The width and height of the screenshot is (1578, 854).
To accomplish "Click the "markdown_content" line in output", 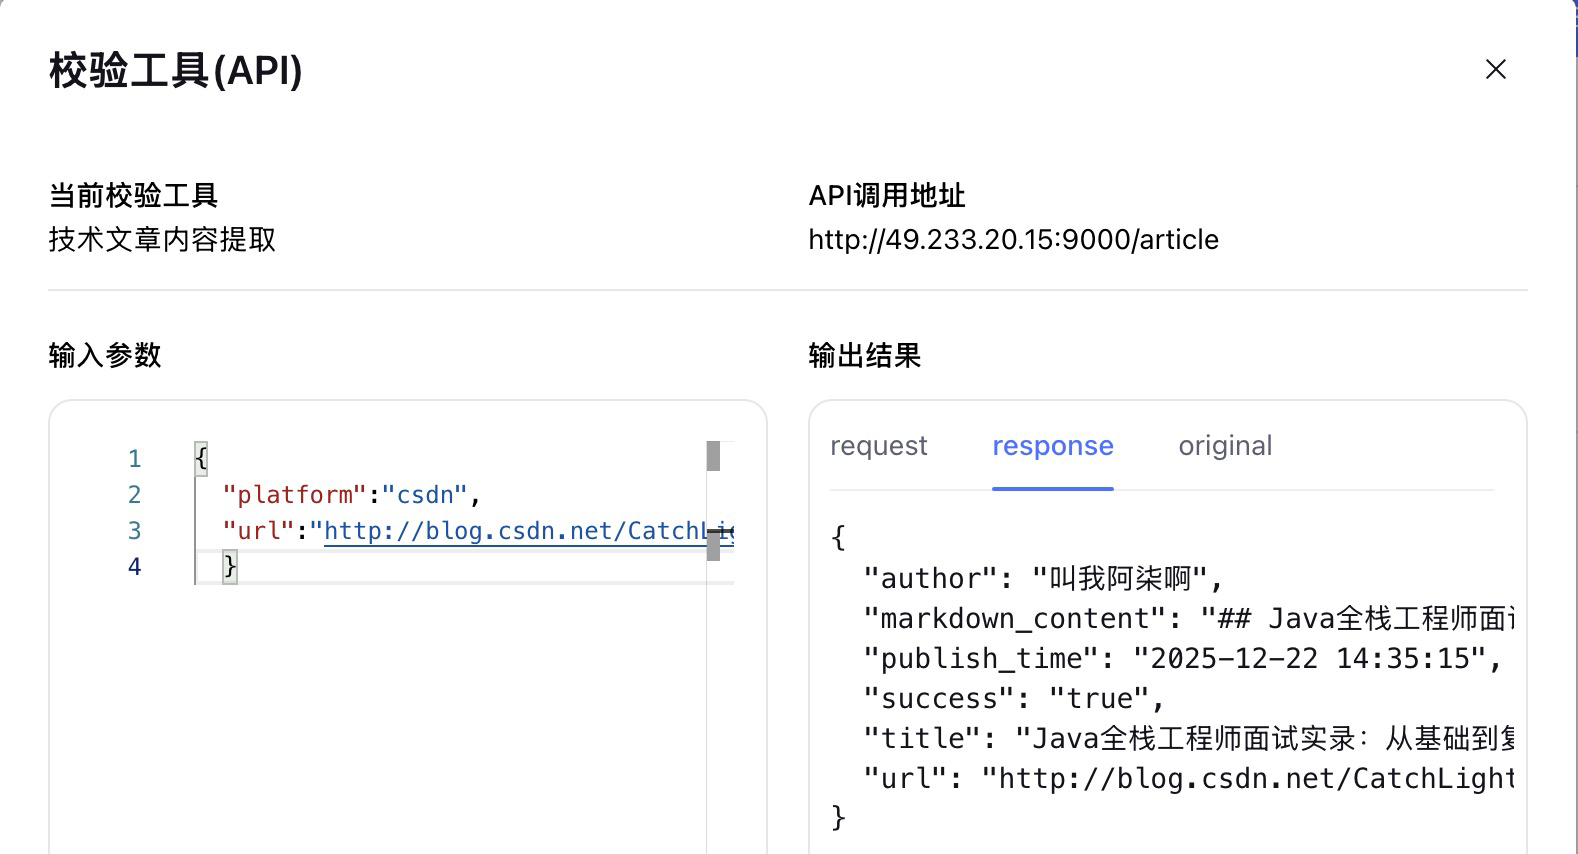I will (1188, 619).
